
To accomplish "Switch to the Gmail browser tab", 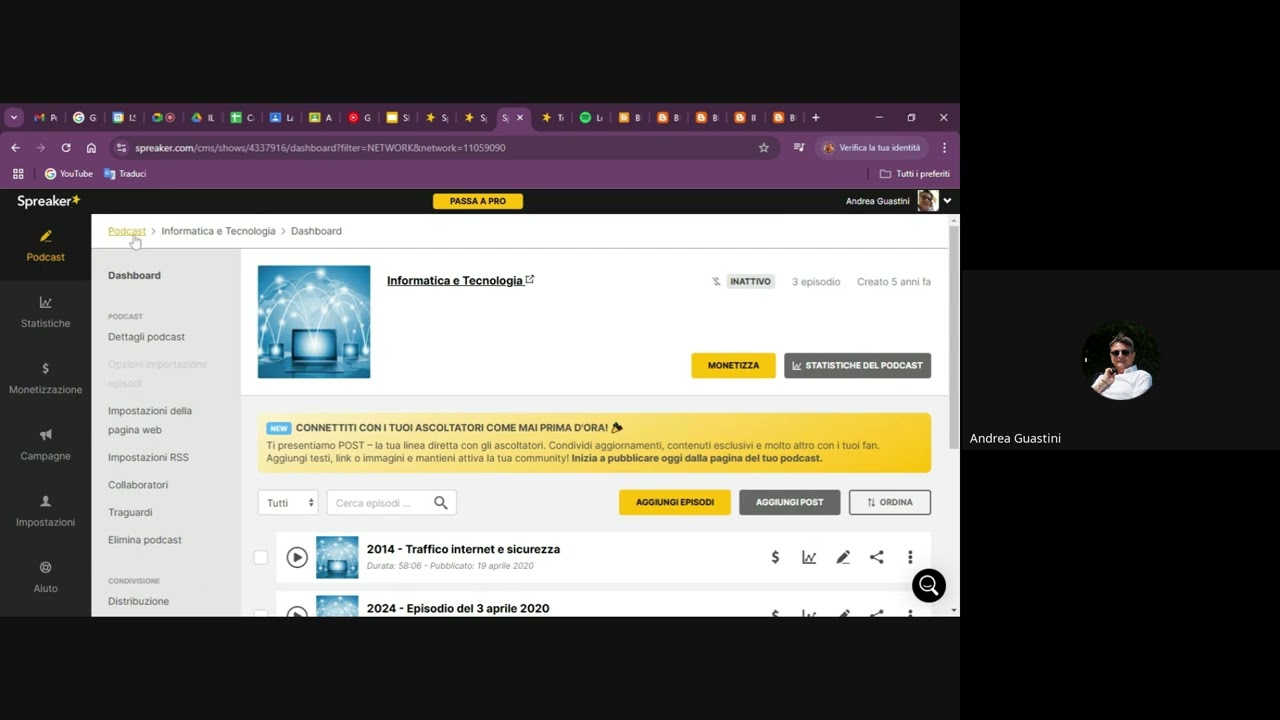I will [45, 117].
